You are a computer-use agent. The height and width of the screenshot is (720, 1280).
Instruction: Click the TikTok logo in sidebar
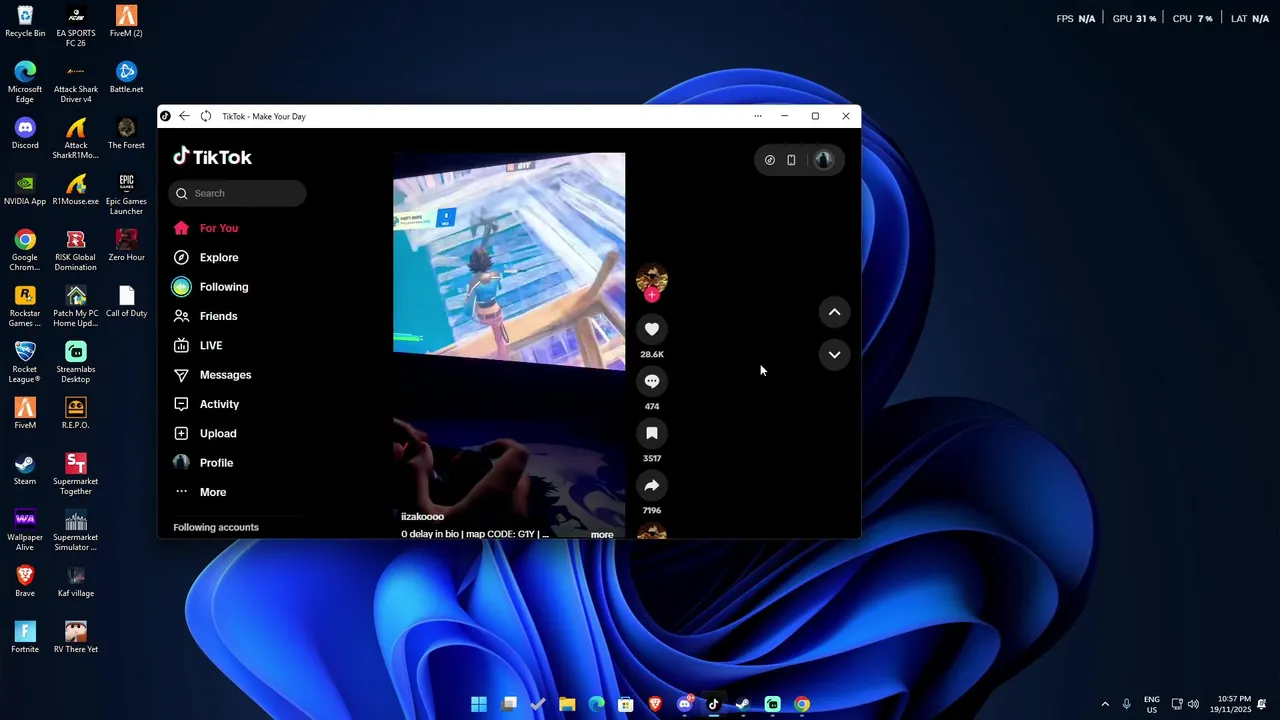pos(212,157)
